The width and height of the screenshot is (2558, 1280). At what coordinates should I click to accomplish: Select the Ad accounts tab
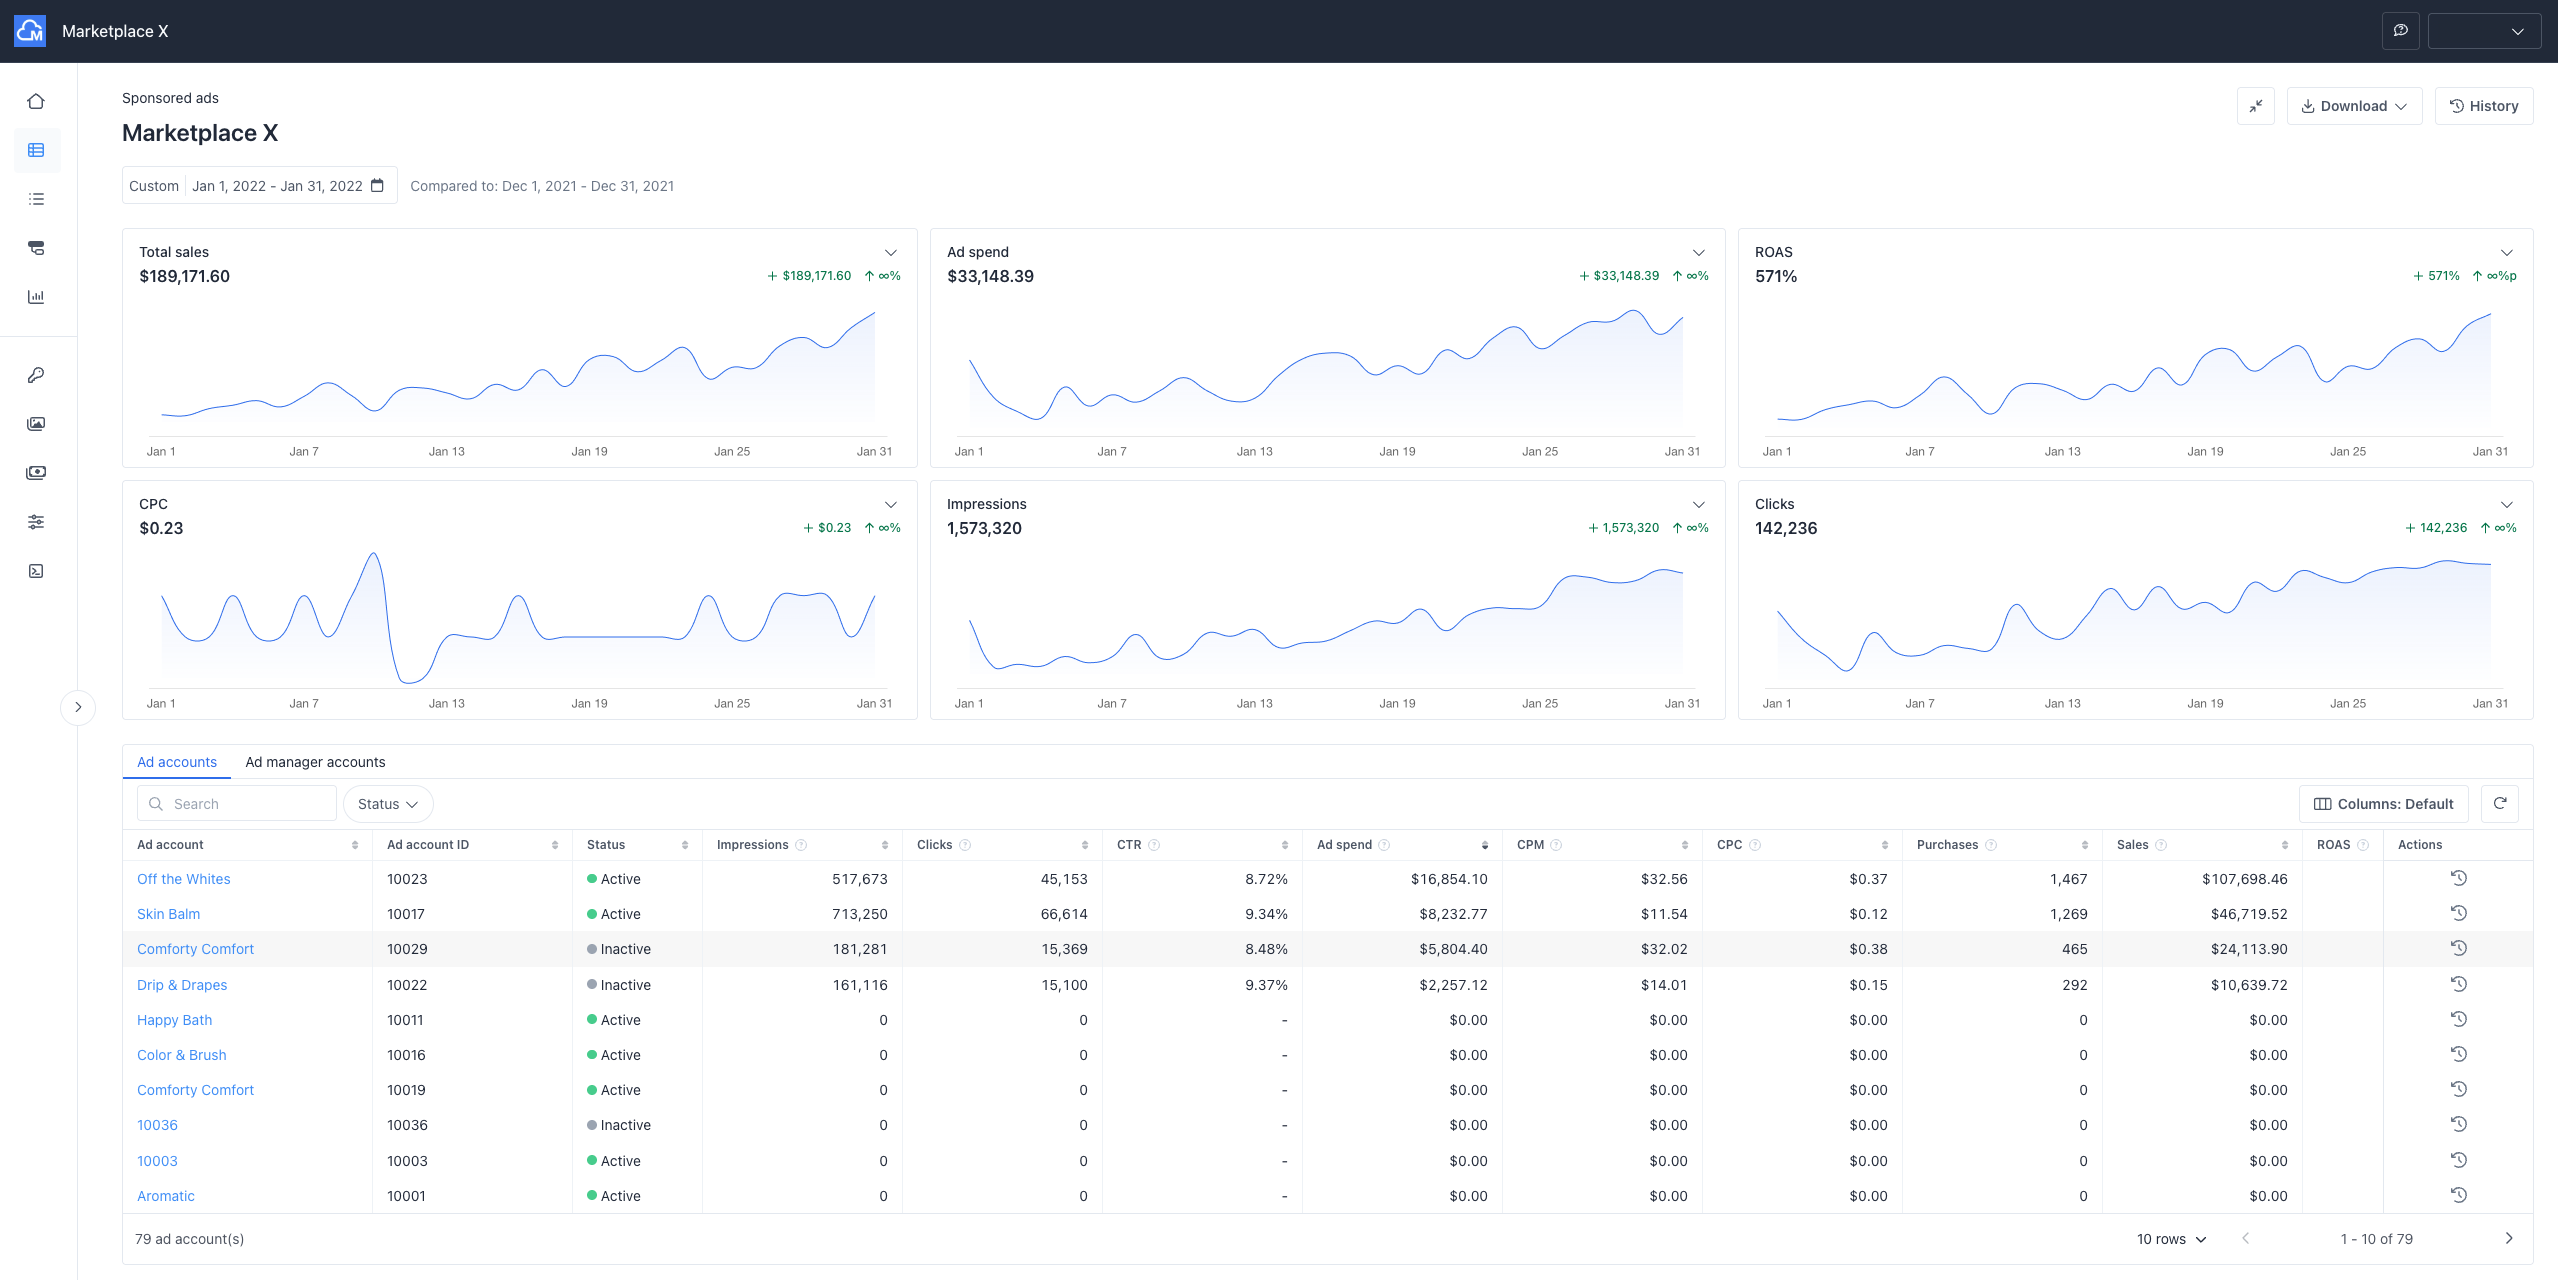pyautogui.click(x=176, y=761)
